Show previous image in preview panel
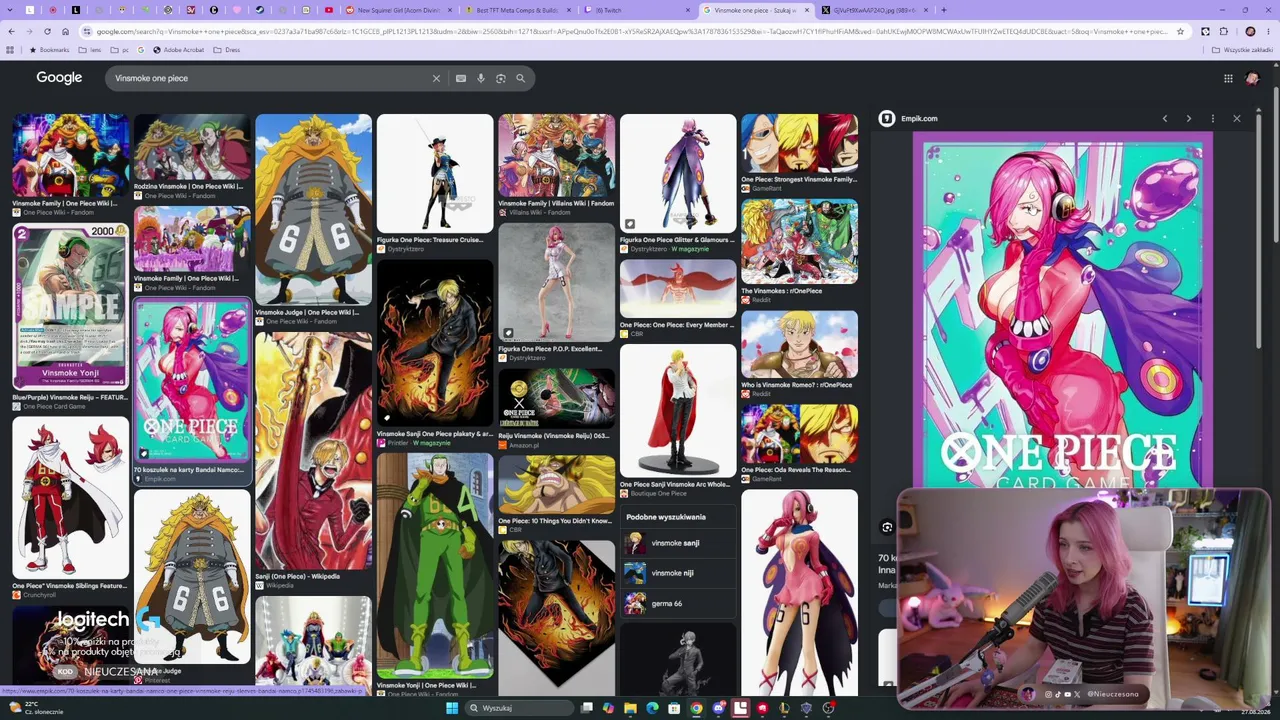The height and width of the screenshot is (720, 1280). (x=1164, y=118)
